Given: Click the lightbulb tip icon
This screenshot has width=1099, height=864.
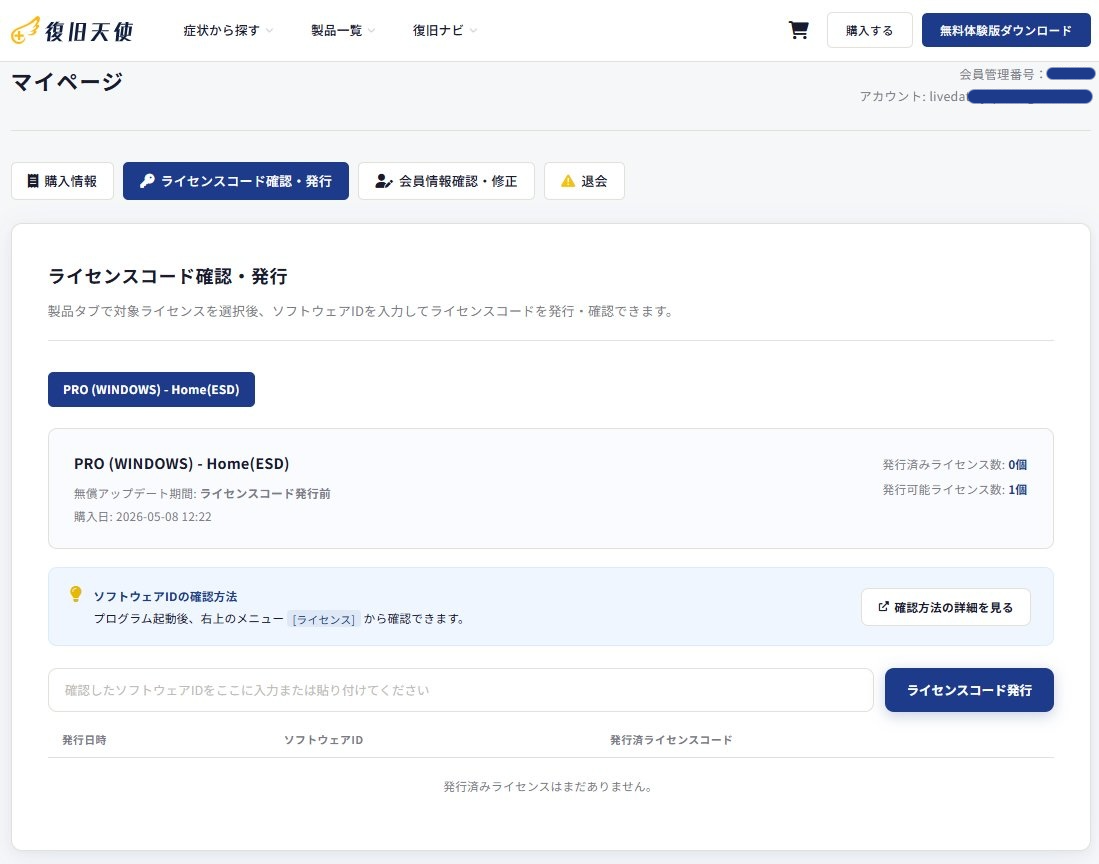Looking at the screenshot, I should (x=76, y=594).
